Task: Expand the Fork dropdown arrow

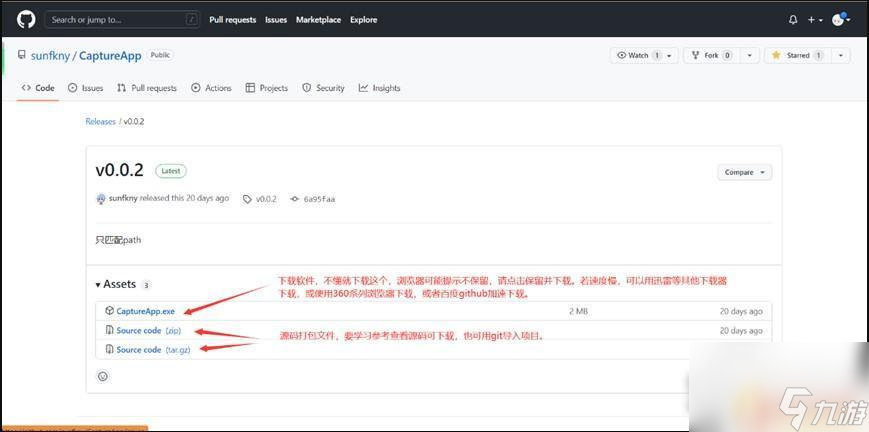Action: 750,55
